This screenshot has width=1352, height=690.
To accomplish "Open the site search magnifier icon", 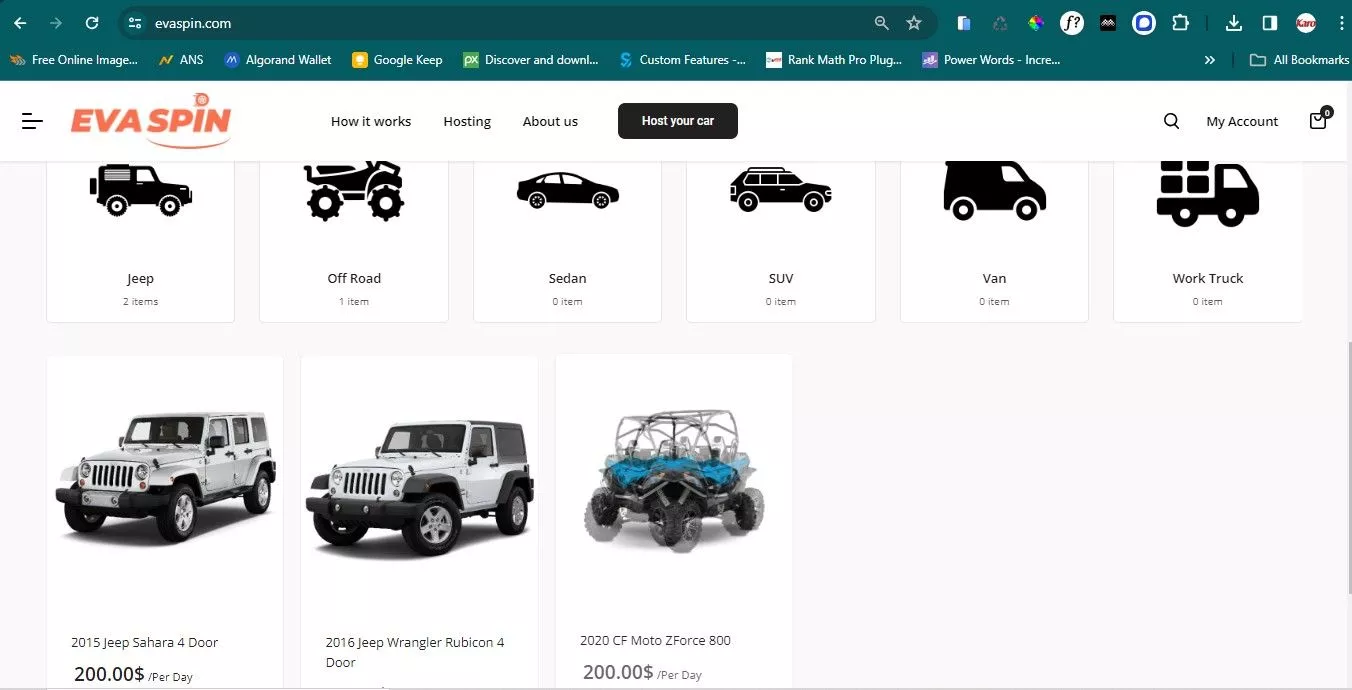I will pos(1171,121).
